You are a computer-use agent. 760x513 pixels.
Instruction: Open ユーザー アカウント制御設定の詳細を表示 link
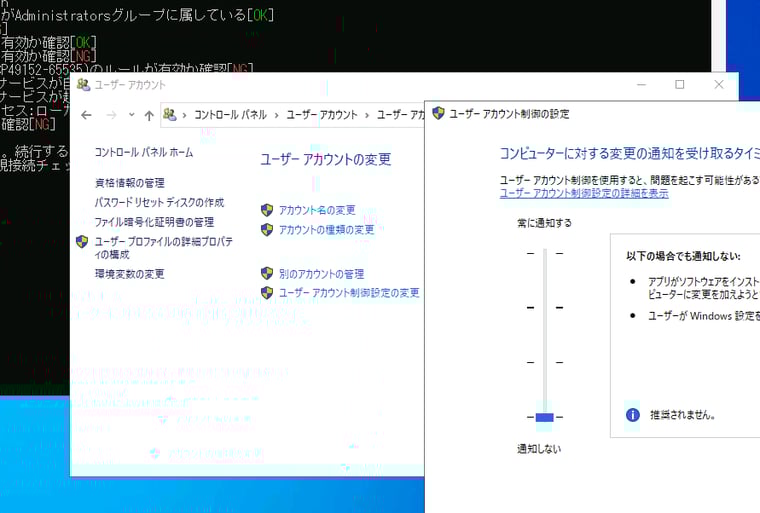click(x=584, y=193)
